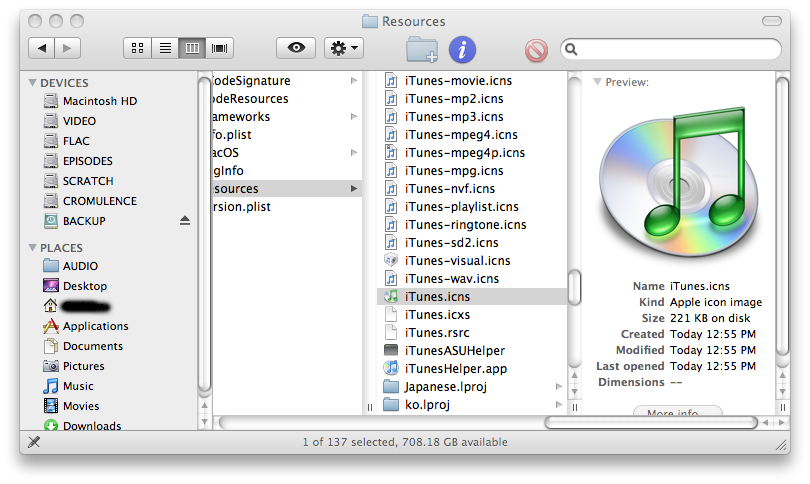810x484 pixels.
Task: Expand the Frameworks folder arrow
Action: pos(354,117)
